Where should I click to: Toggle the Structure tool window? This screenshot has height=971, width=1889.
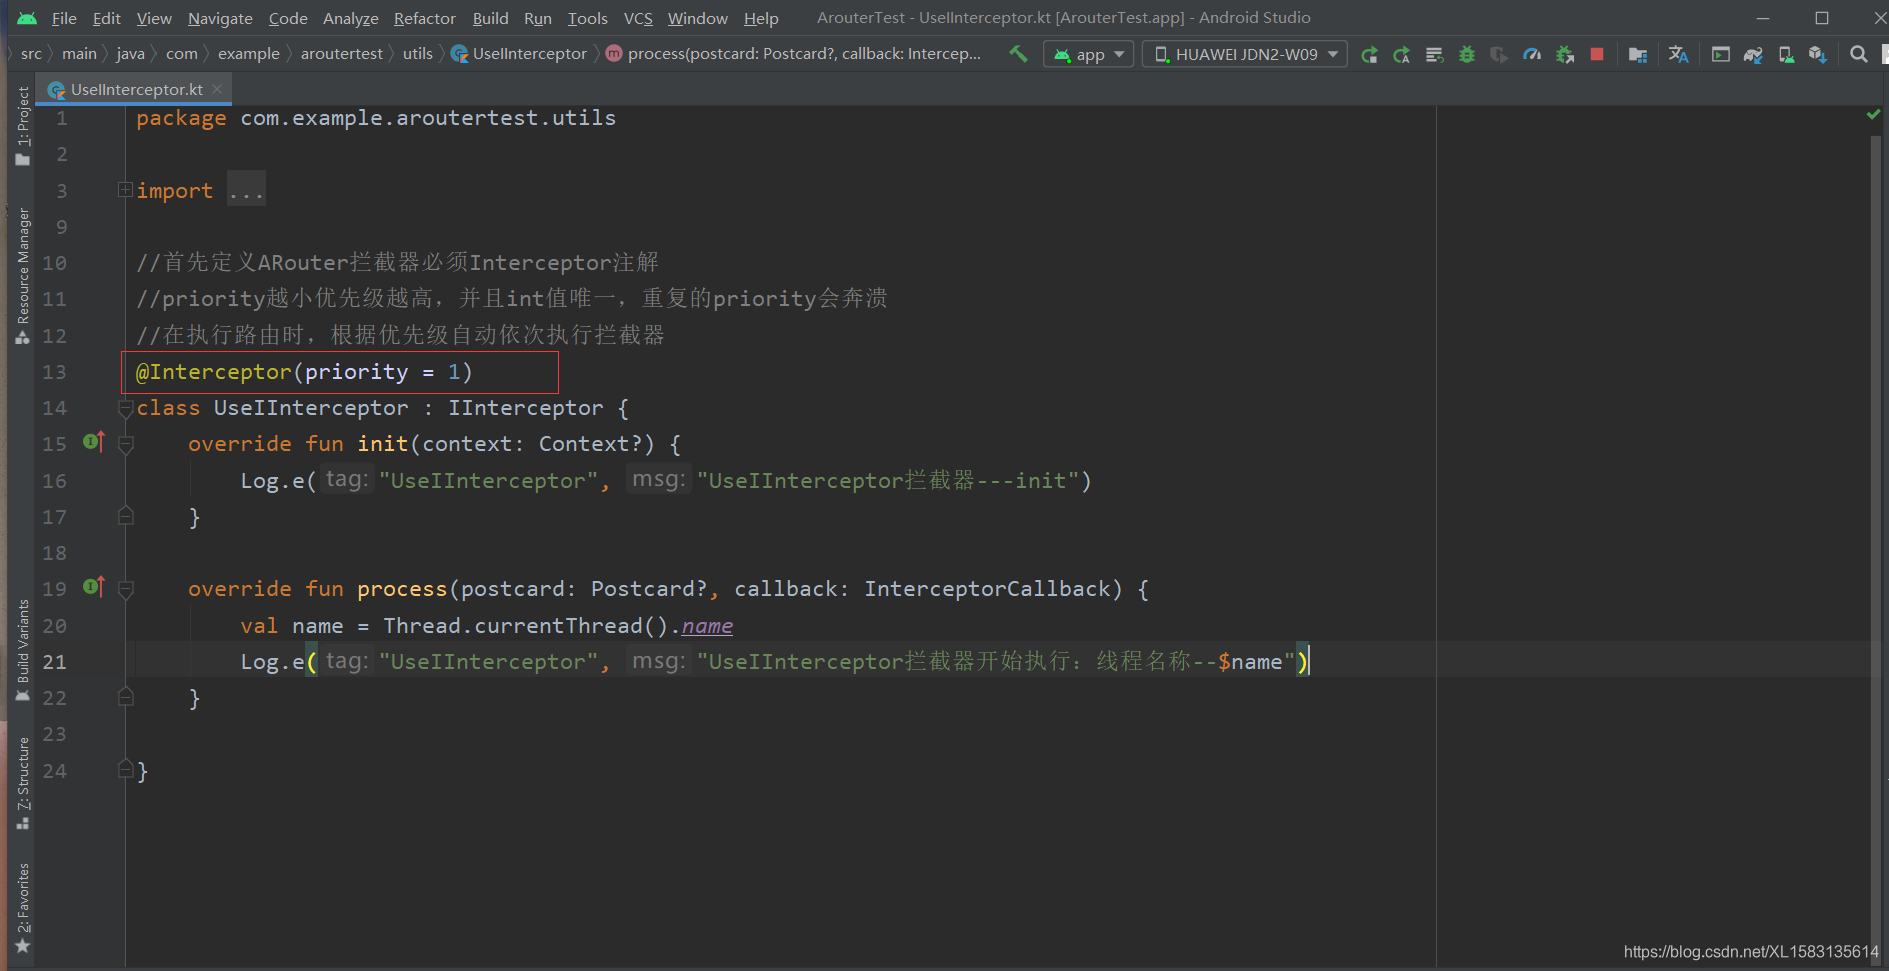point(23,784)
